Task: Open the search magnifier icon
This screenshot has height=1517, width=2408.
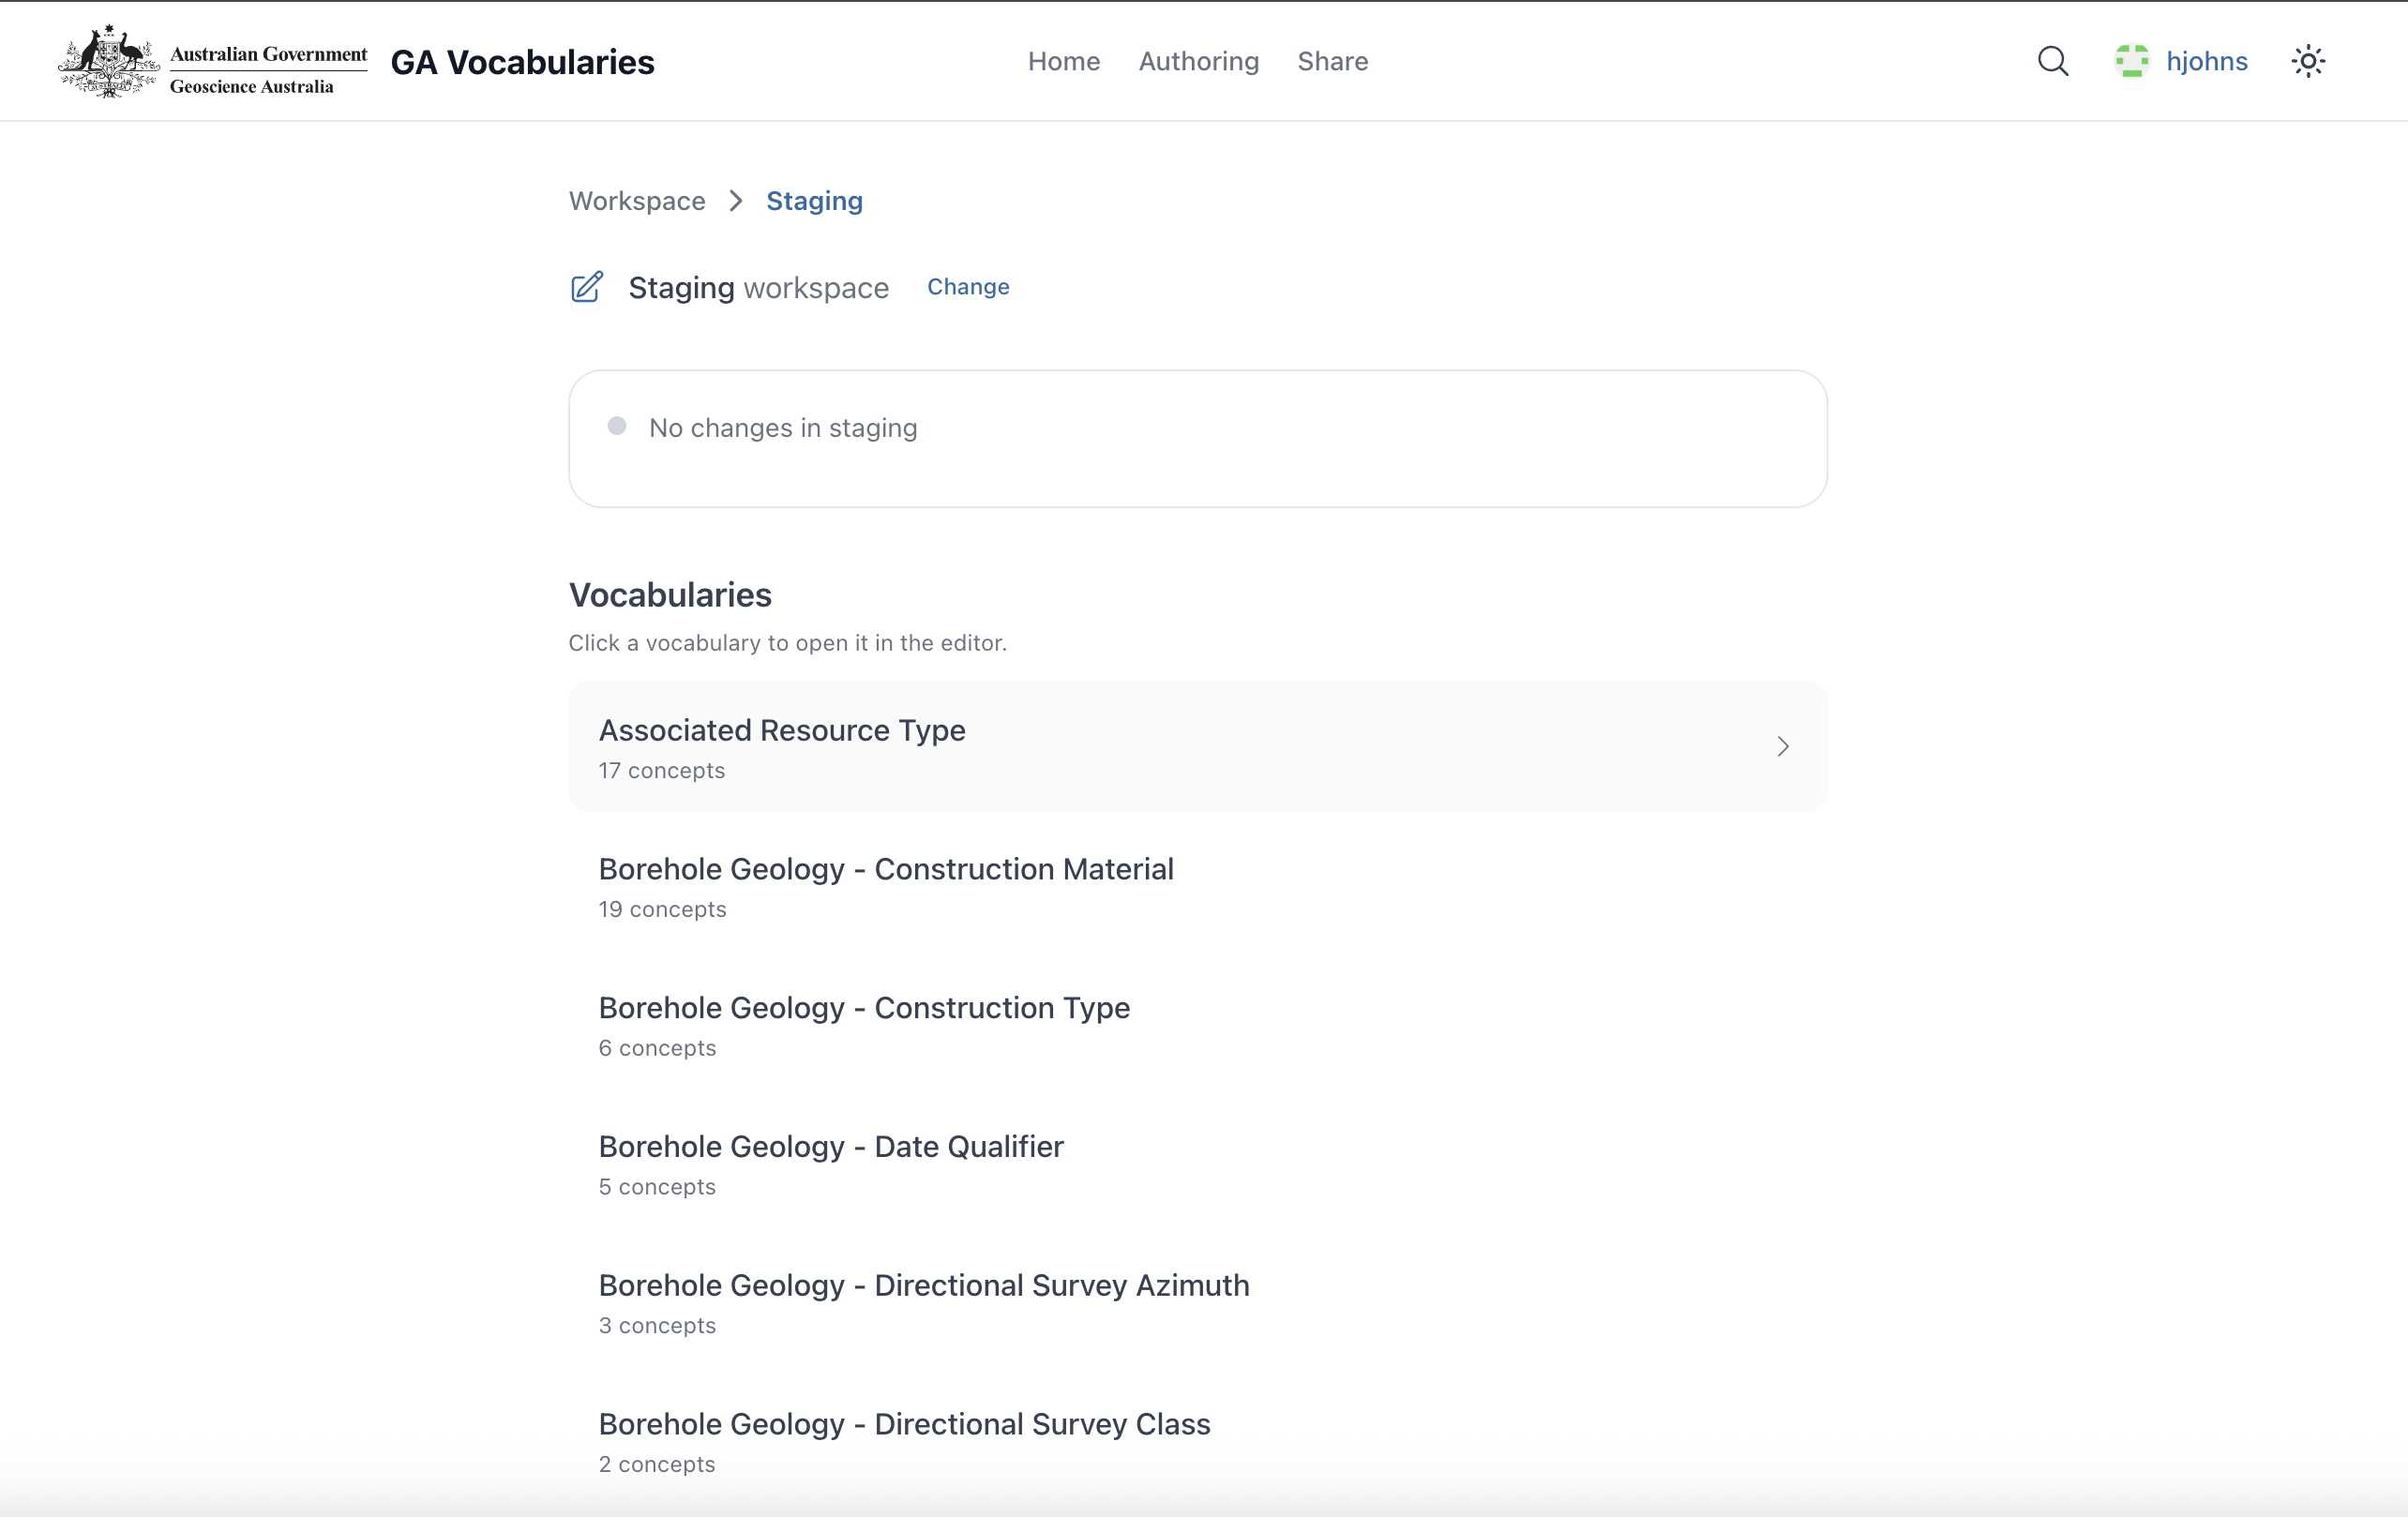Action: [x=2053, y=61]
